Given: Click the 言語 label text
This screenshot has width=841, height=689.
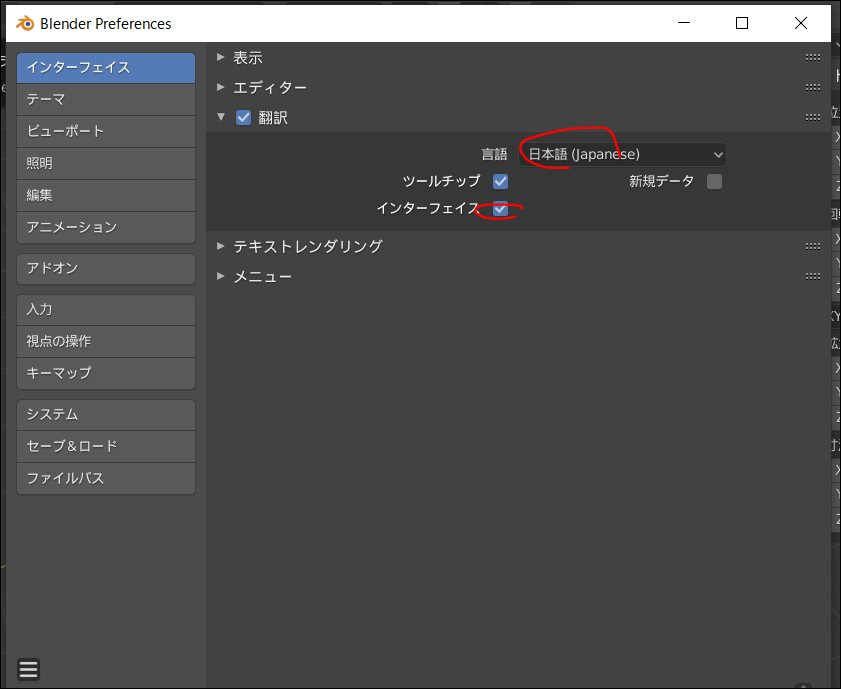Looking at the screenshot, I should tap(494, 154).
